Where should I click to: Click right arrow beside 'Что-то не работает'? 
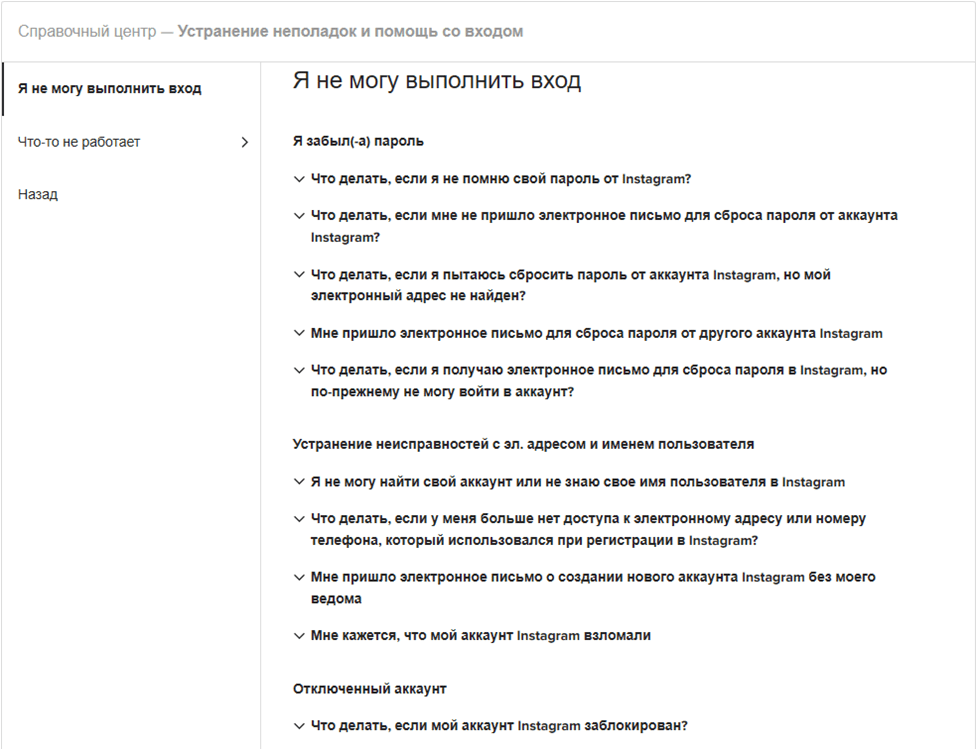[x=244, y=142]
